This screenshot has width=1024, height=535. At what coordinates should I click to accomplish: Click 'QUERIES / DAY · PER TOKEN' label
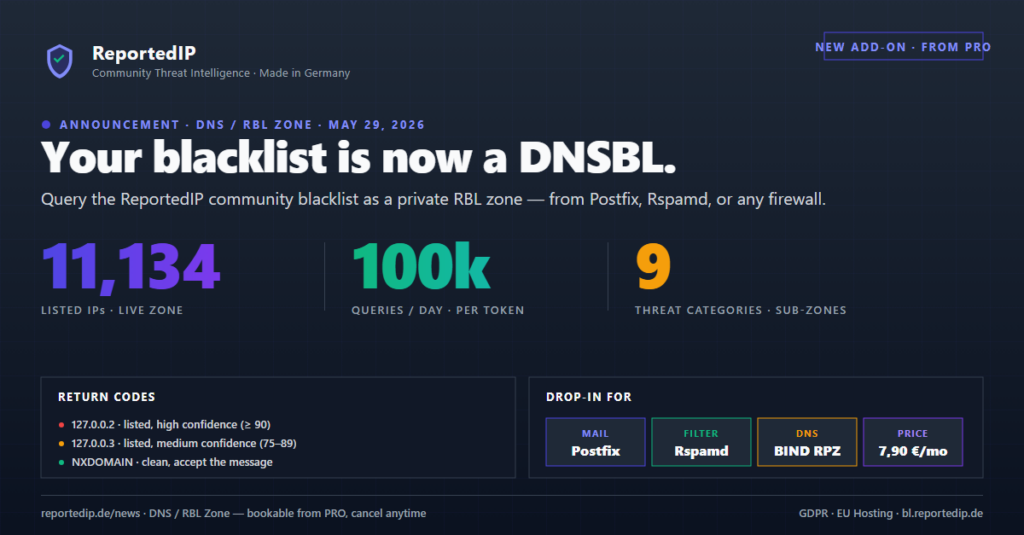tap(438, 310)
